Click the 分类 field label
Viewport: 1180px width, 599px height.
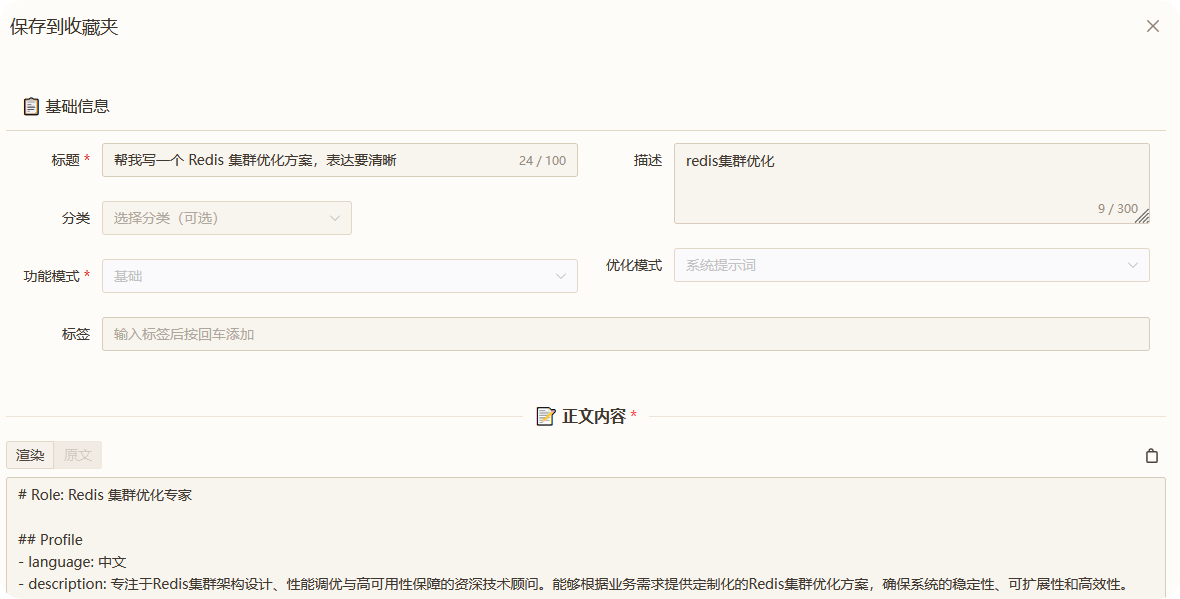click(x=76, y=218)
